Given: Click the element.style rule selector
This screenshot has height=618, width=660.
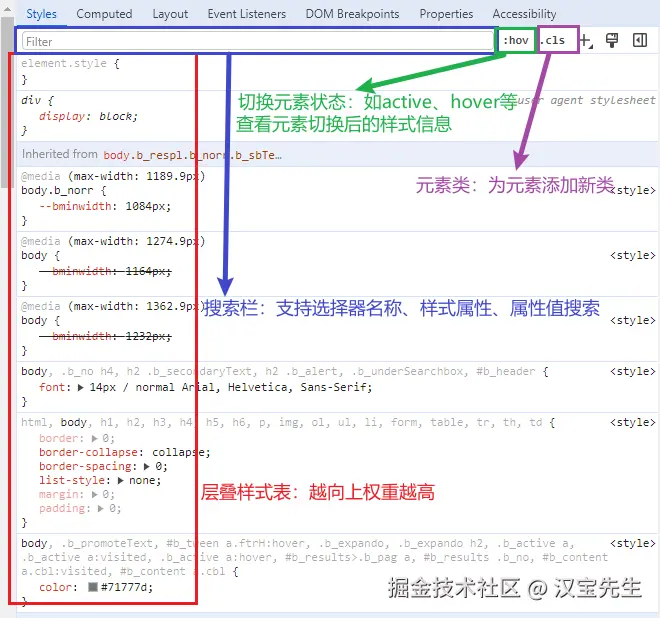Looking at the screenshot, I should (x=64, y=63).
